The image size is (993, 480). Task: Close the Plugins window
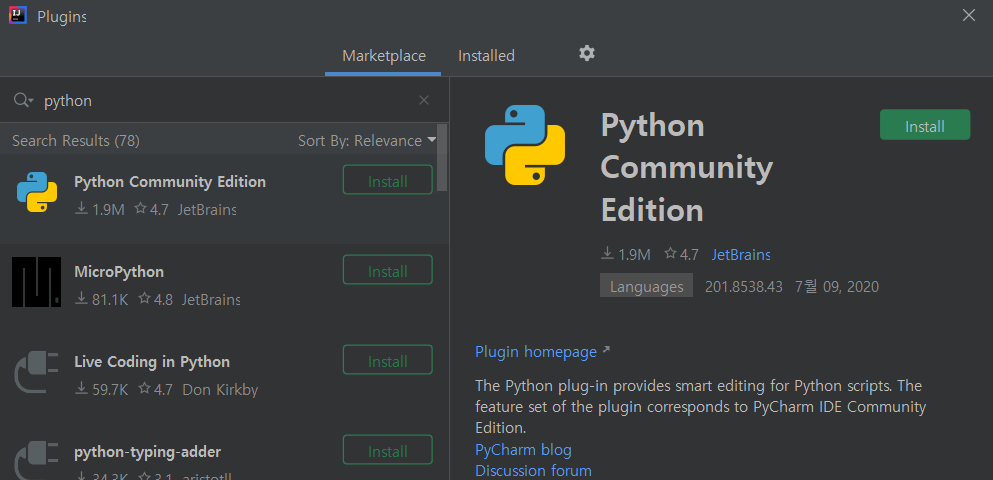click(x=969, y=15)
